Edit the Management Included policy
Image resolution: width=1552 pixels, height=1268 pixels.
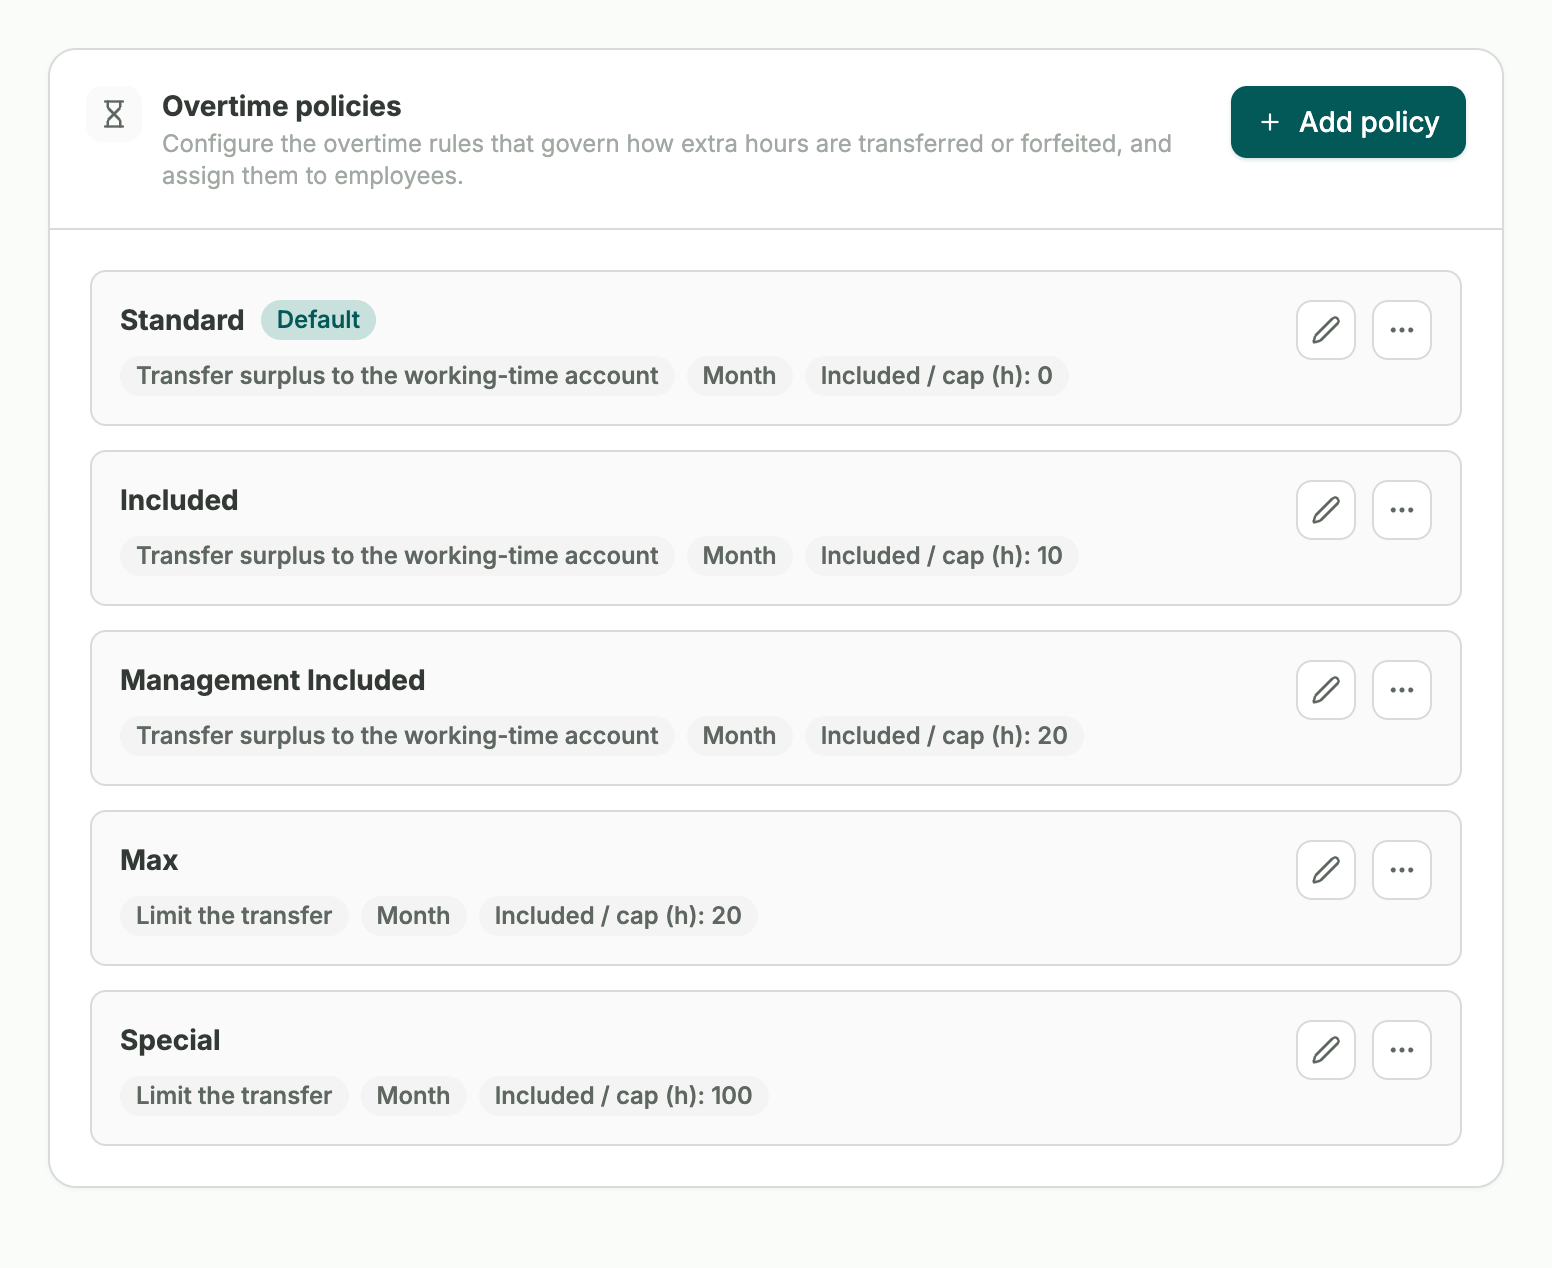[1326, 690]
